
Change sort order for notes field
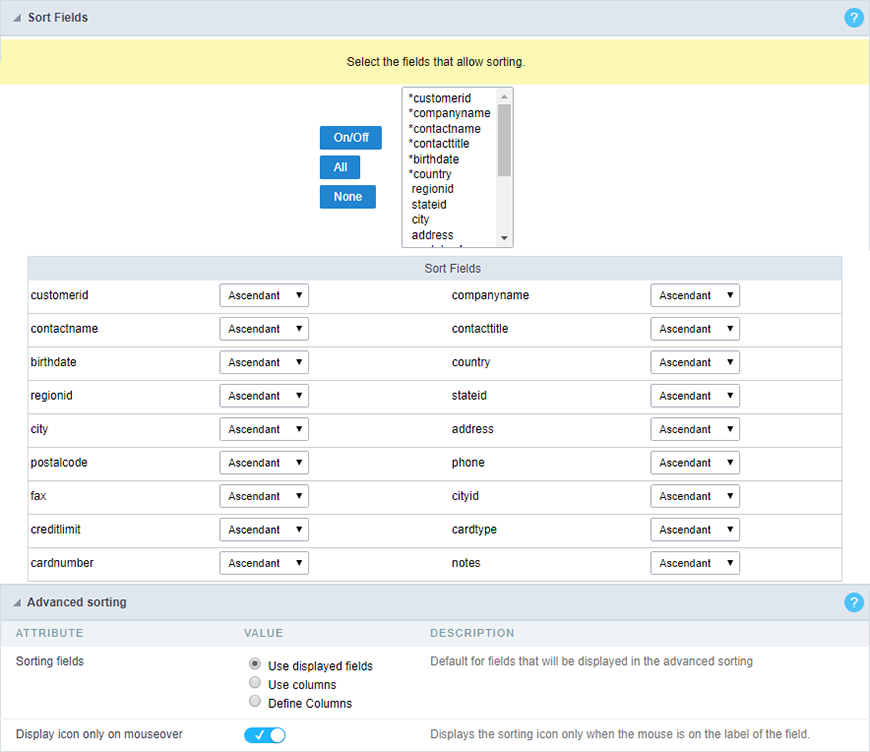tap(695, 563)
